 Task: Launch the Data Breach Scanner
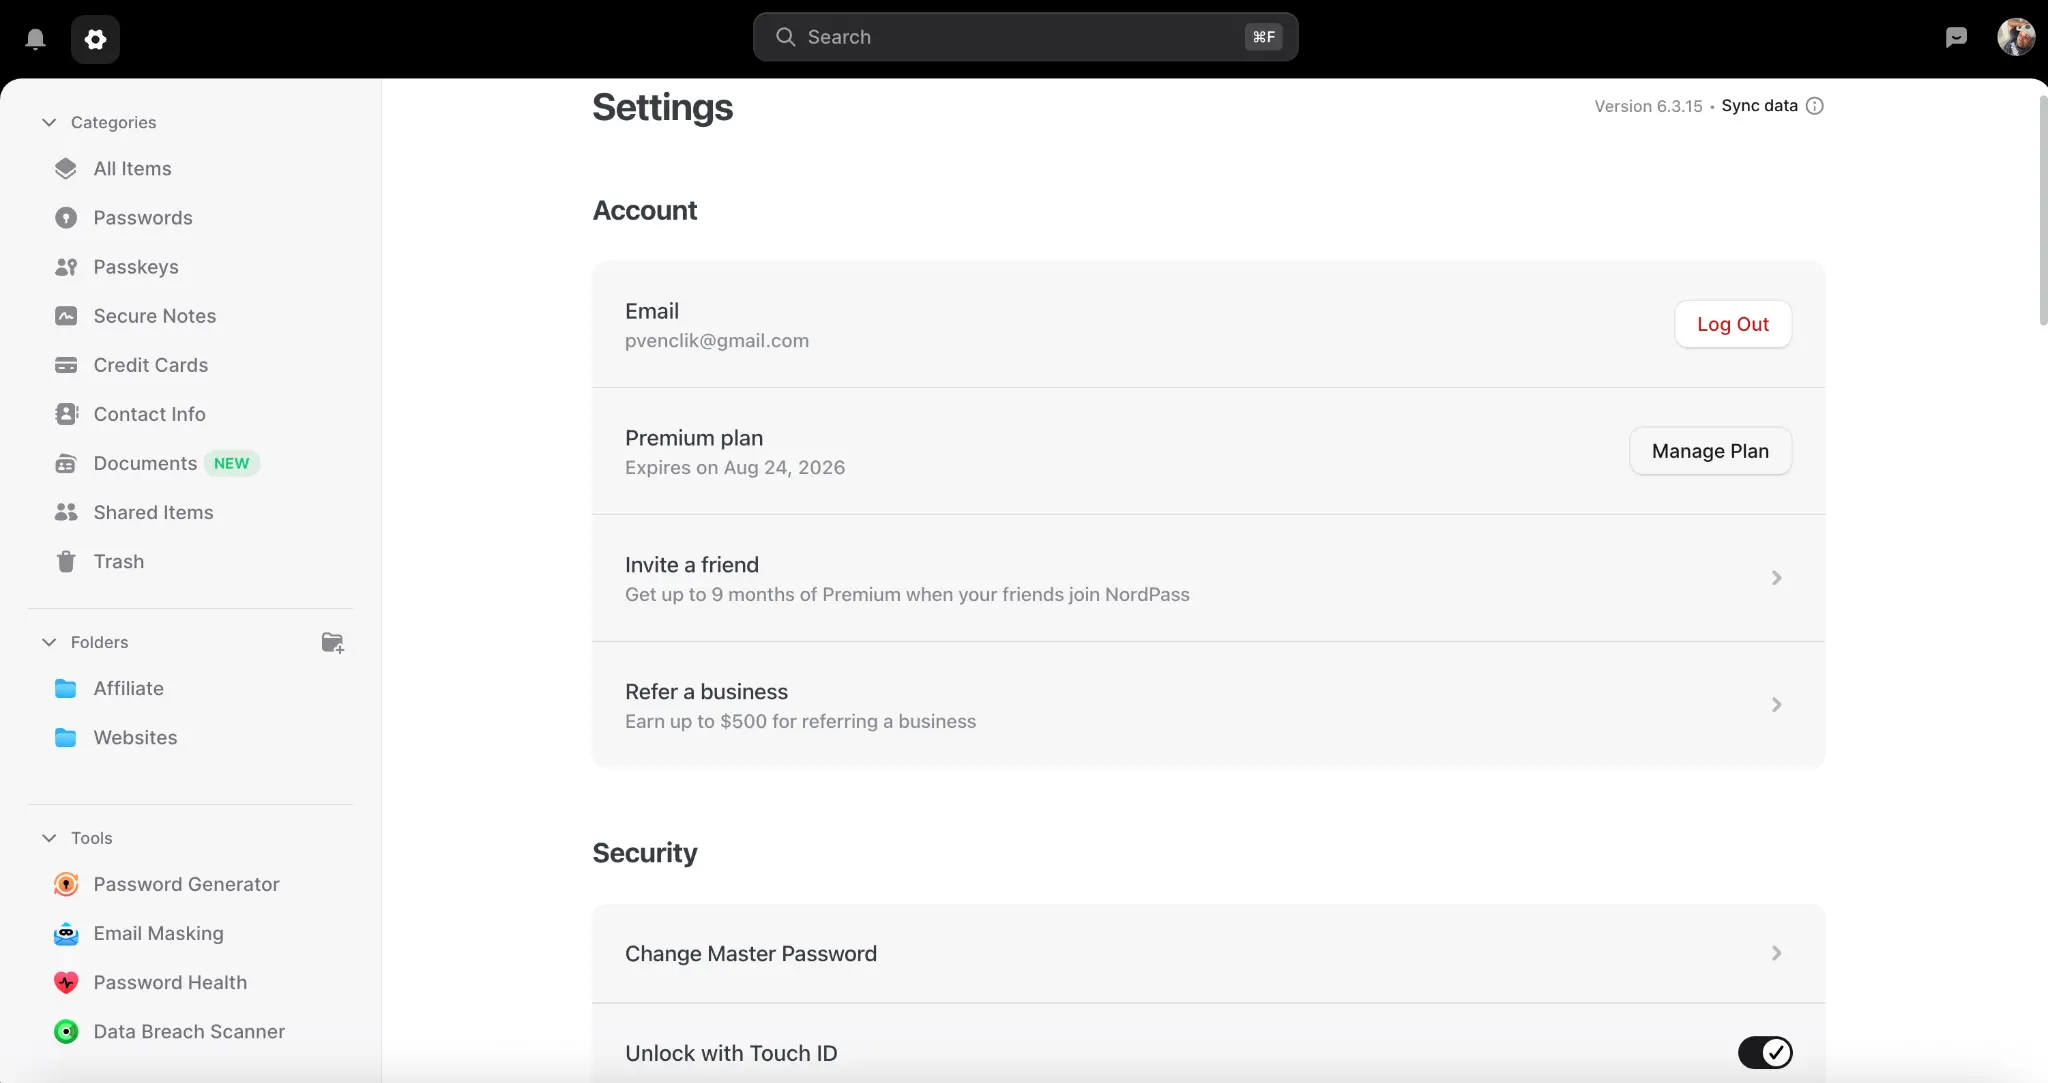click(x=189, y=1031)
